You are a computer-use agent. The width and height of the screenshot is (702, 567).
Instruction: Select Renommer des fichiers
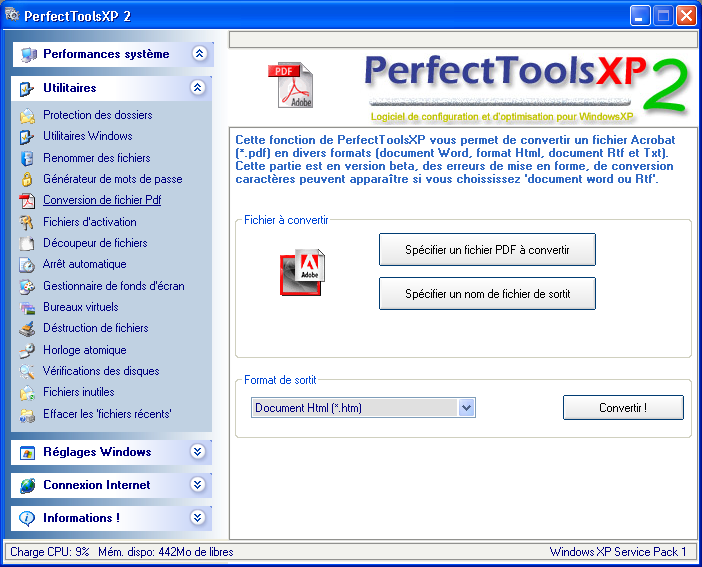coord(97,158)
